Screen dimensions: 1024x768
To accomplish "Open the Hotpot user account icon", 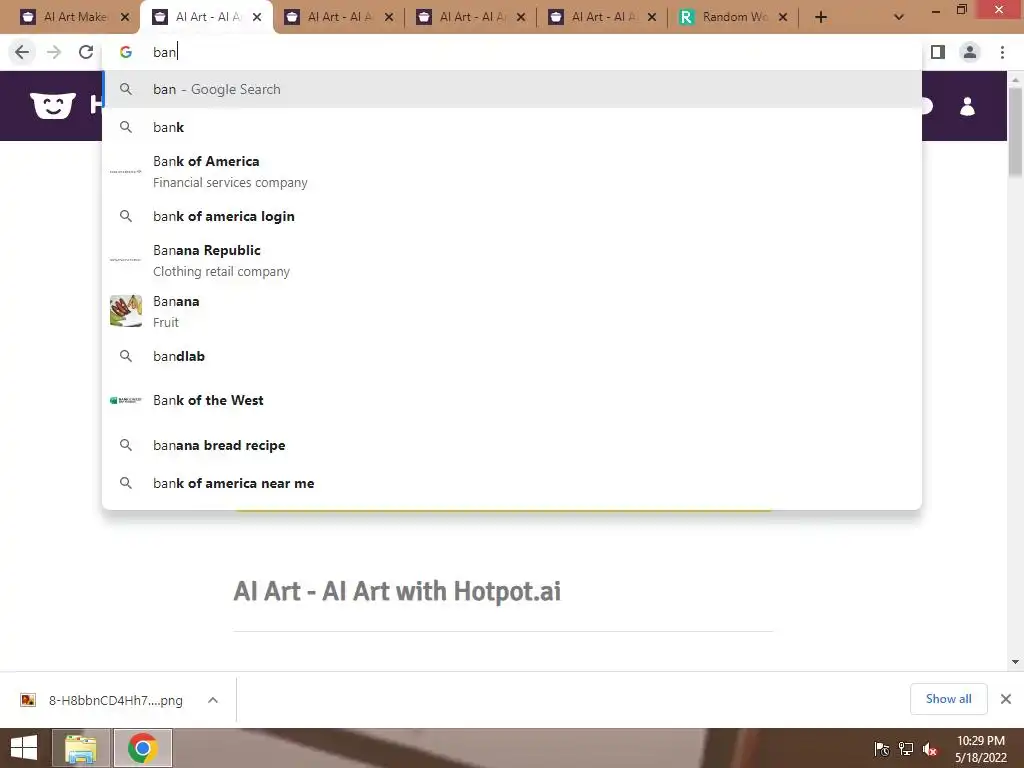I will pyautogui.click(x=967, y=106).
